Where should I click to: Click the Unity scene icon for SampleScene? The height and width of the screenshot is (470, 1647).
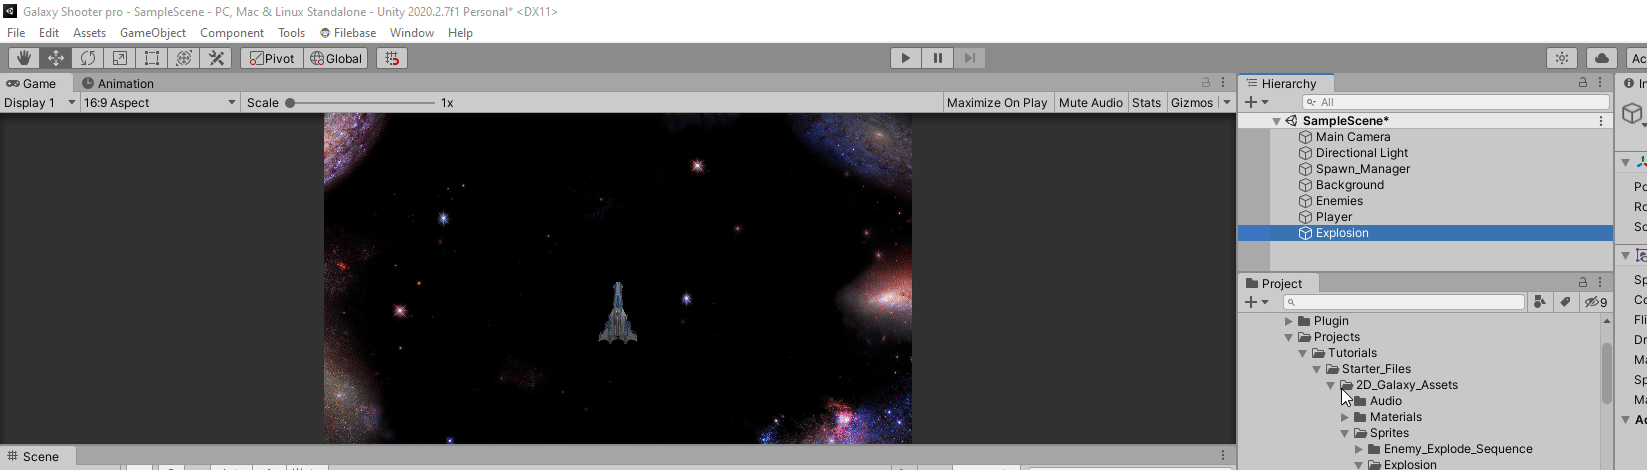1291,121
